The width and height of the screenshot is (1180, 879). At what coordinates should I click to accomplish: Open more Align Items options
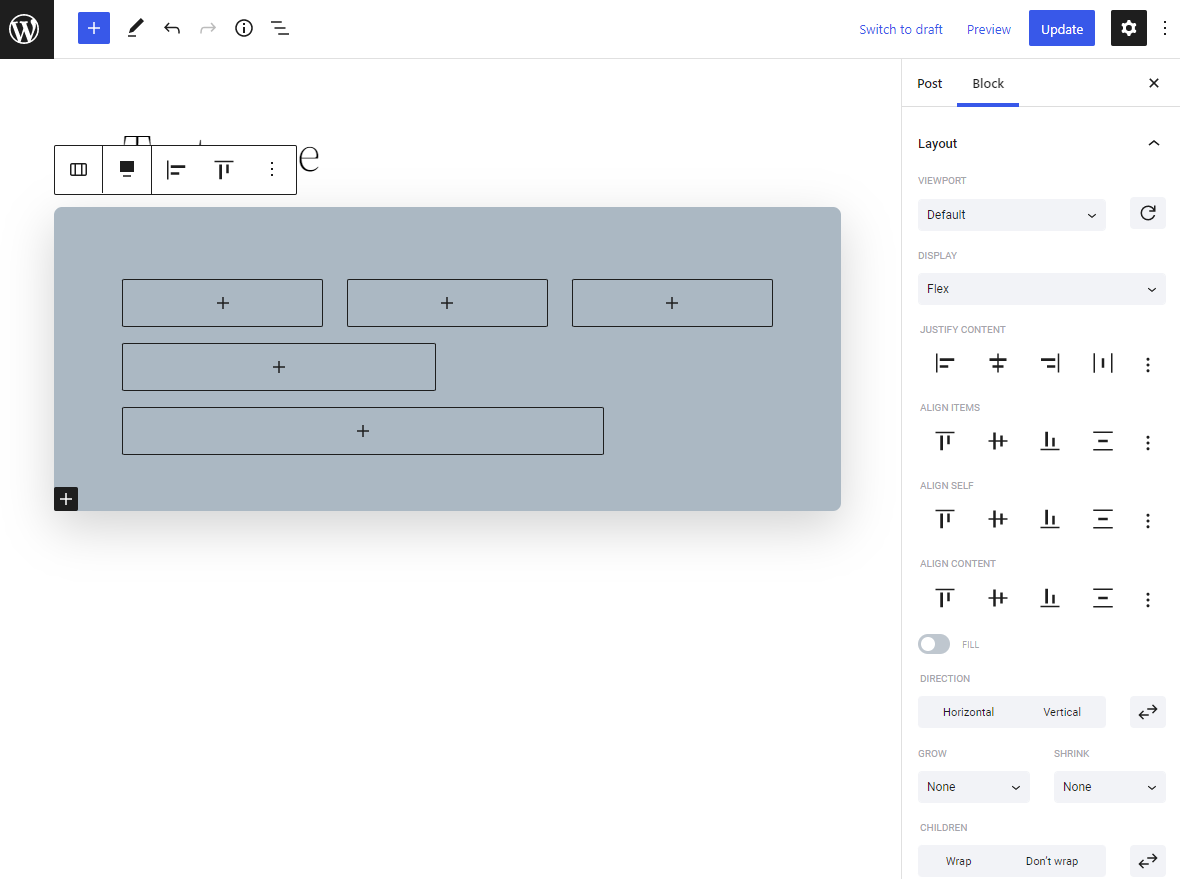(x=1148, y=443)
